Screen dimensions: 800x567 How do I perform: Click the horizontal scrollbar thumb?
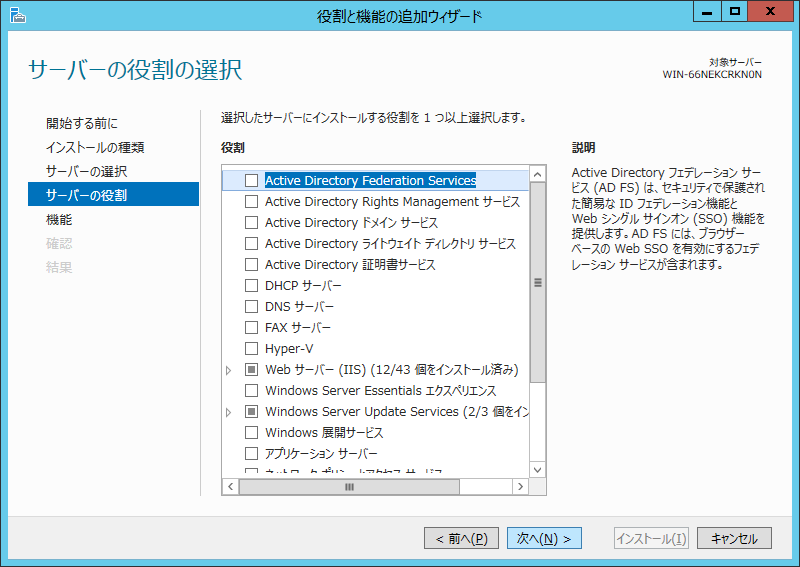(x=350, y=487)
